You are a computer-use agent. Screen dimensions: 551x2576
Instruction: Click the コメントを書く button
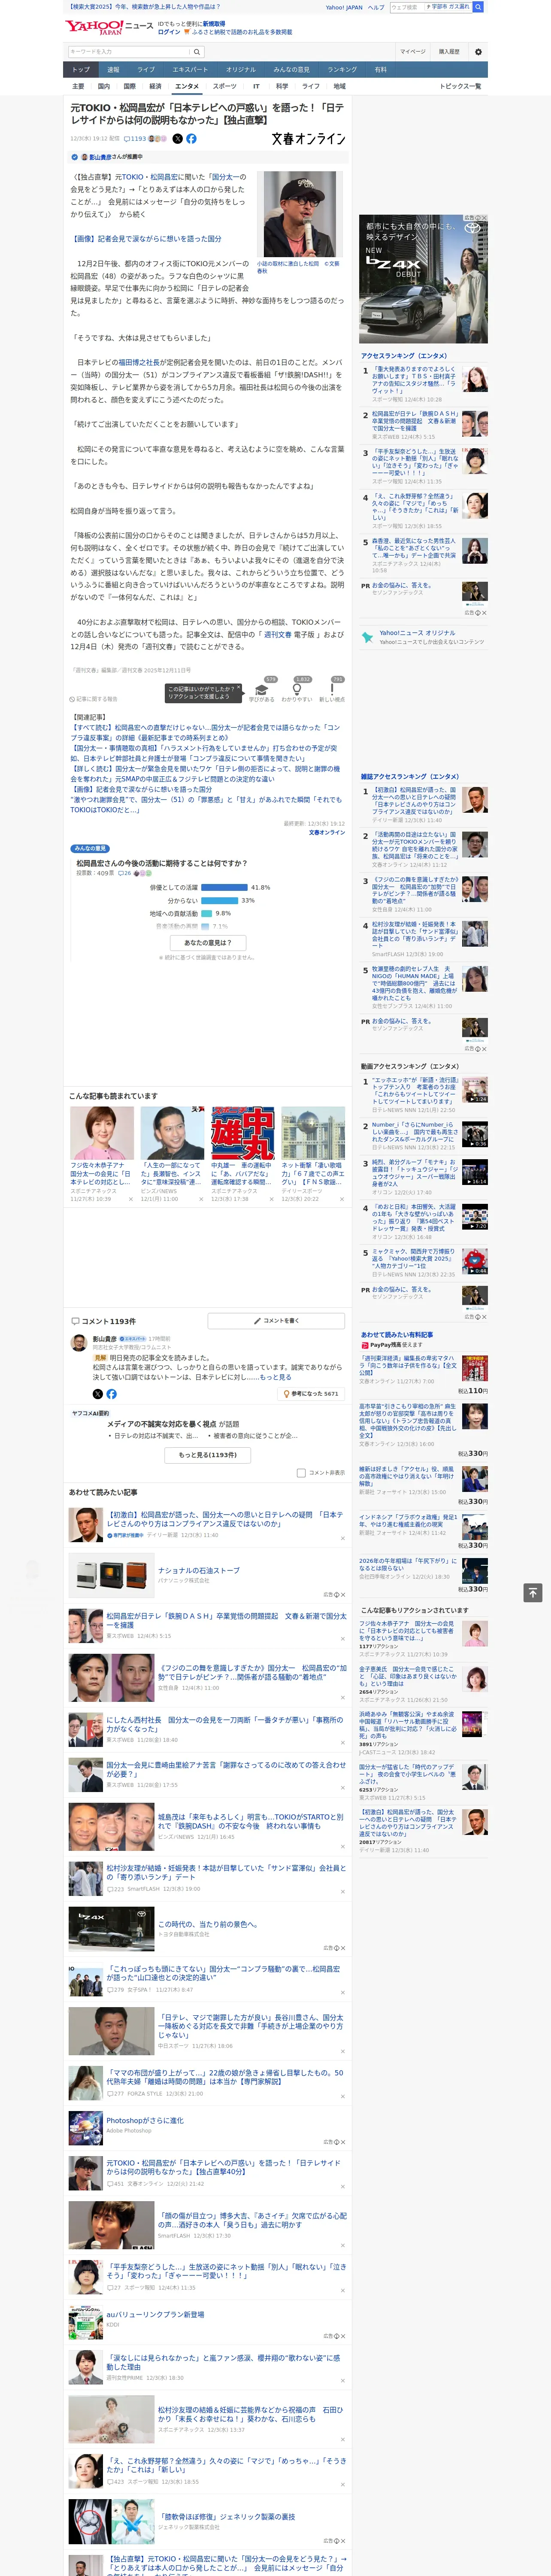click(x=276, y=1321)
